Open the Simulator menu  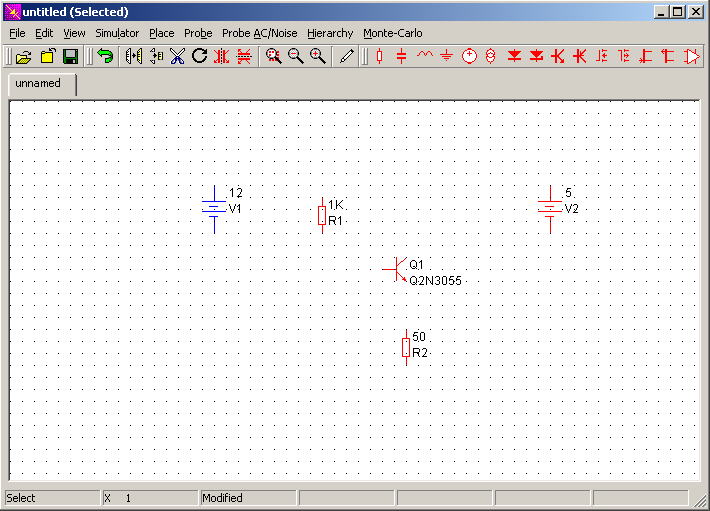click(117, 33)
